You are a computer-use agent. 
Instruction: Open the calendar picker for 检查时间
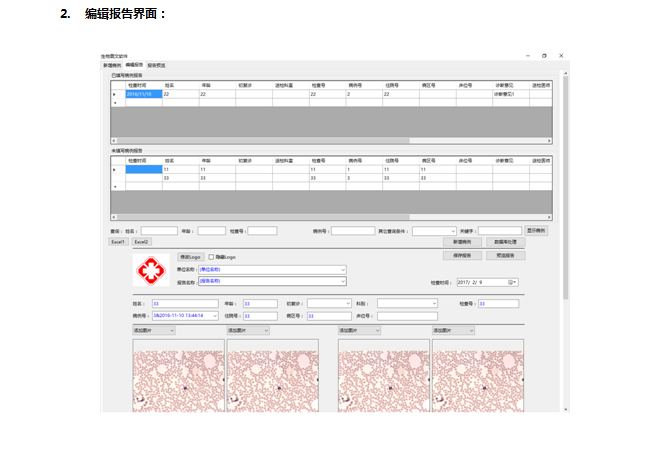coord(513,283)
